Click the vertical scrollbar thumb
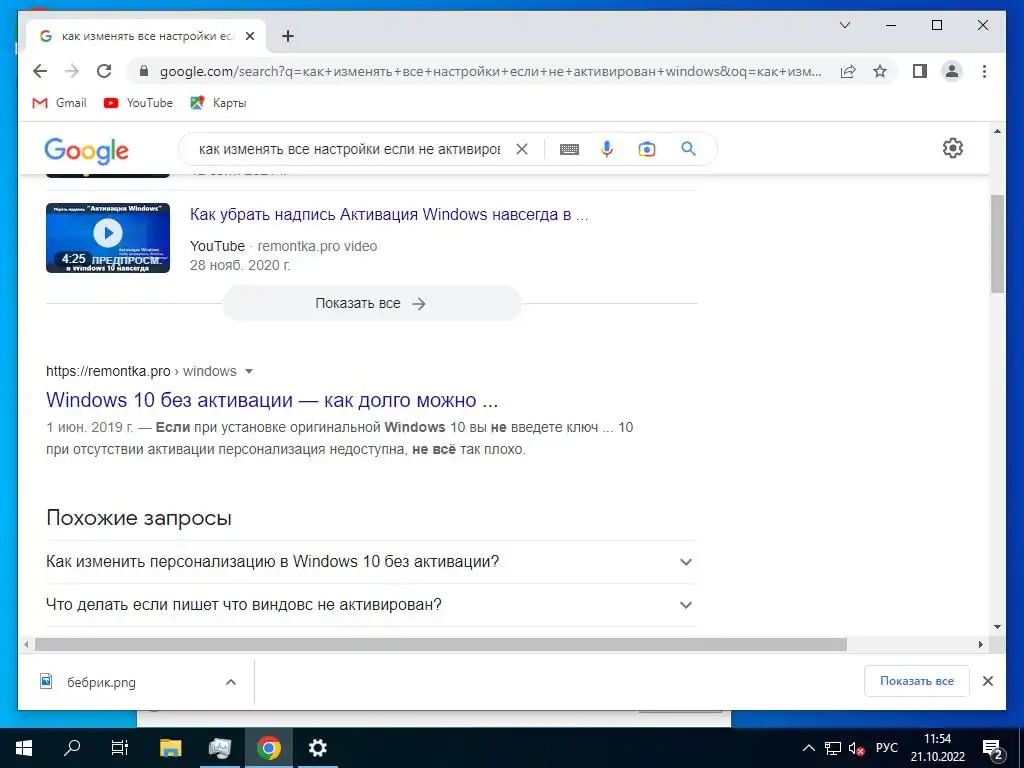Viewport: 1024px width, 768px height. [997, 244]
